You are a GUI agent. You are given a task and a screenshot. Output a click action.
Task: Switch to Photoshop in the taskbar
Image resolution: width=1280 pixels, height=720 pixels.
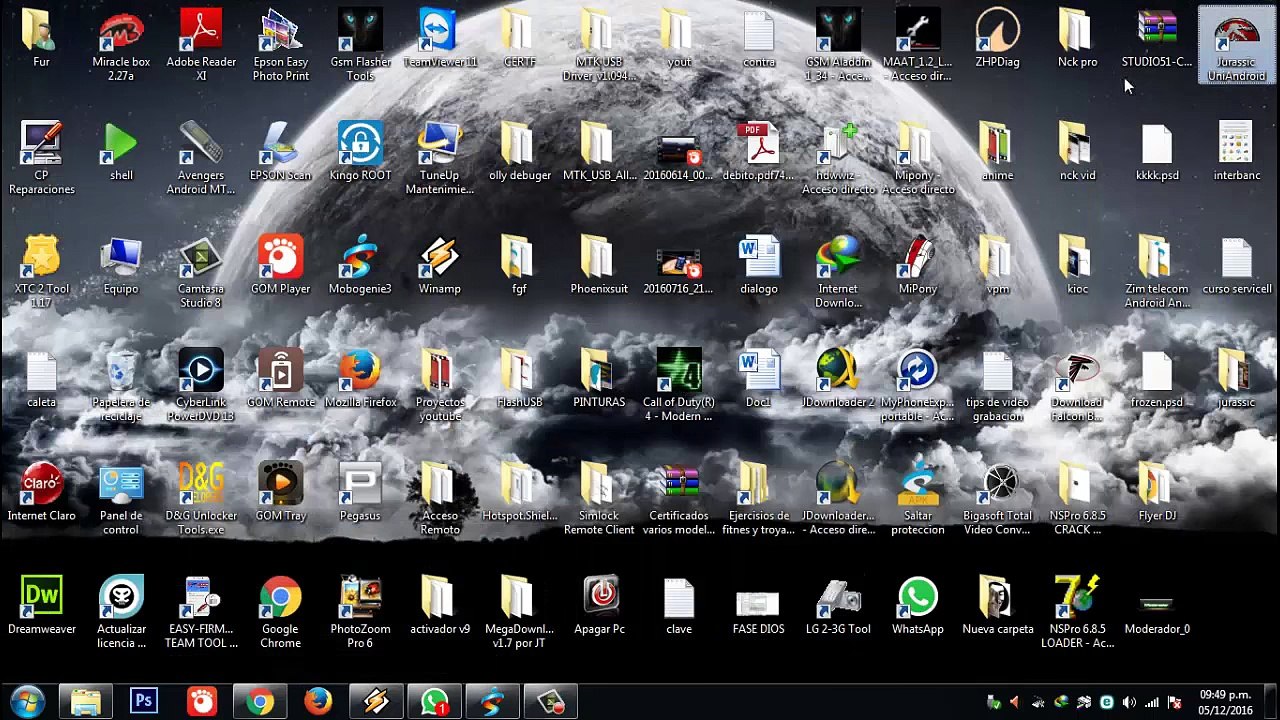144,702
